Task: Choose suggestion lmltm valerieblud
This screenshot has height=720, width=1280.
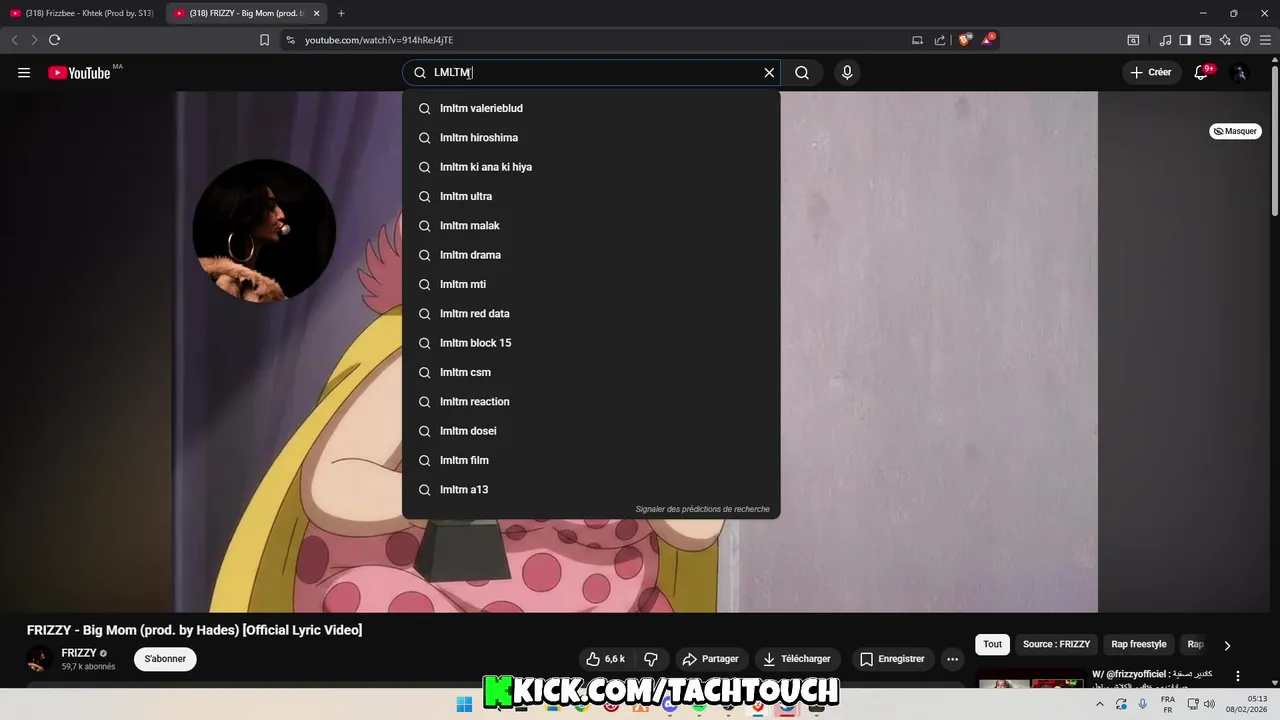Action: pos(591,108)
